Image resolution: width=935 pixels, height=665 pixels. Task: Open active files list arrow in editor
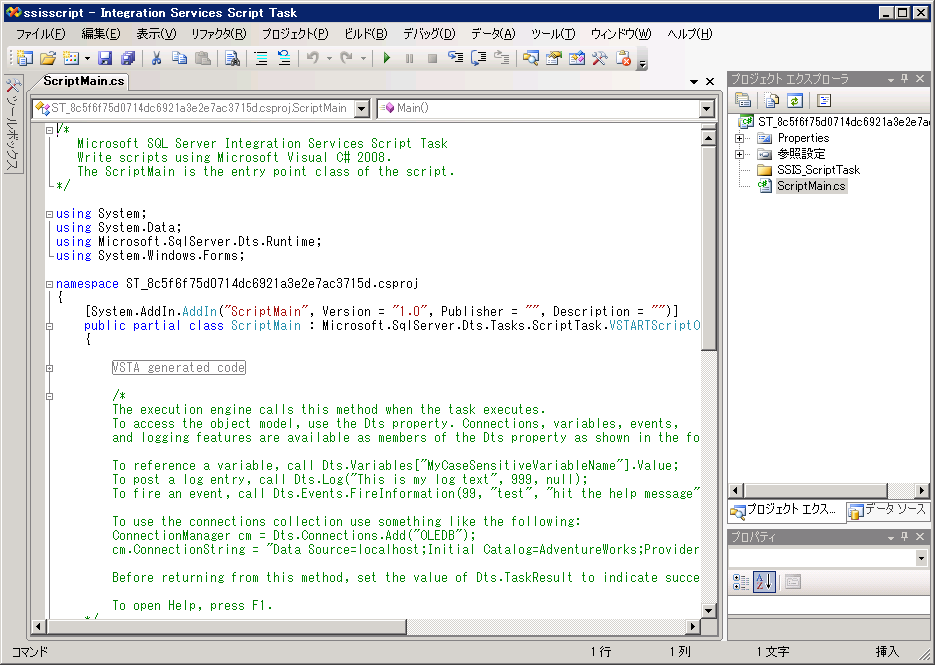coord(693,82)
